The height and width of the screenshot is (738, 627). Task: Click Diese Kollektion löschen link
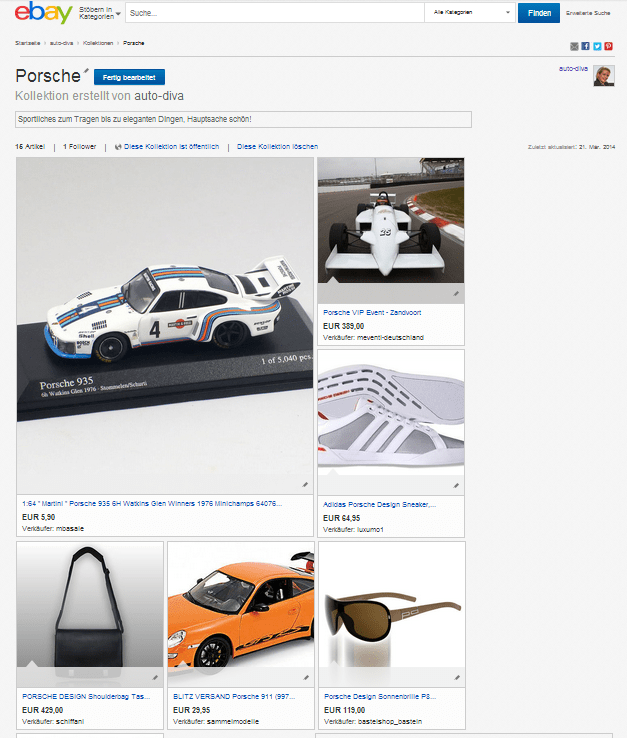(x=277, y=146)
